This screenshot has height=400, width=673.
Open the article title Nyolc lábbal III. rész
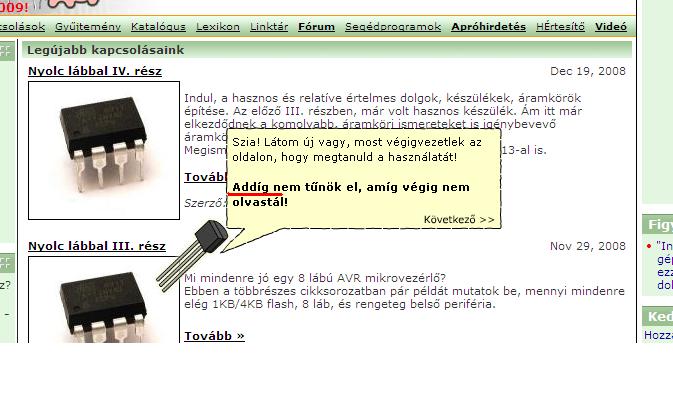(x=97, y=246)
